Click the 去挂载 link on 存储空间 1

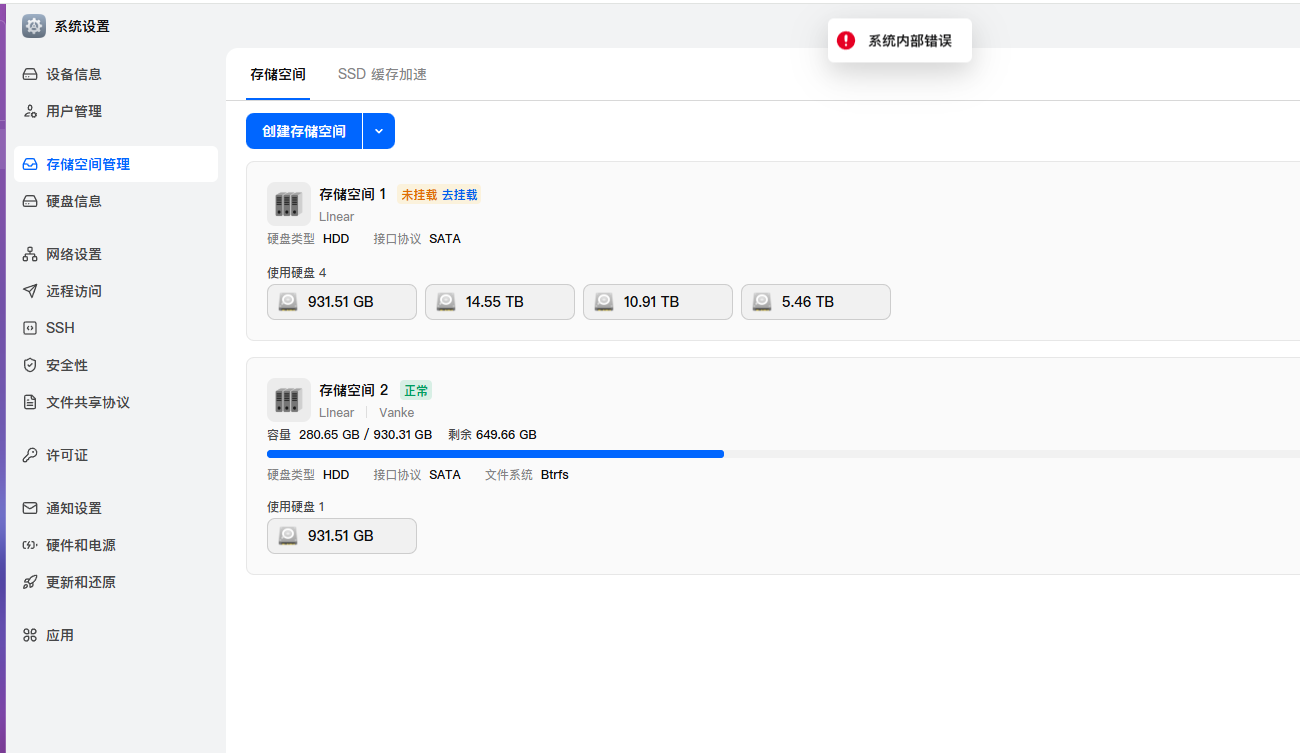click(459, 195)
